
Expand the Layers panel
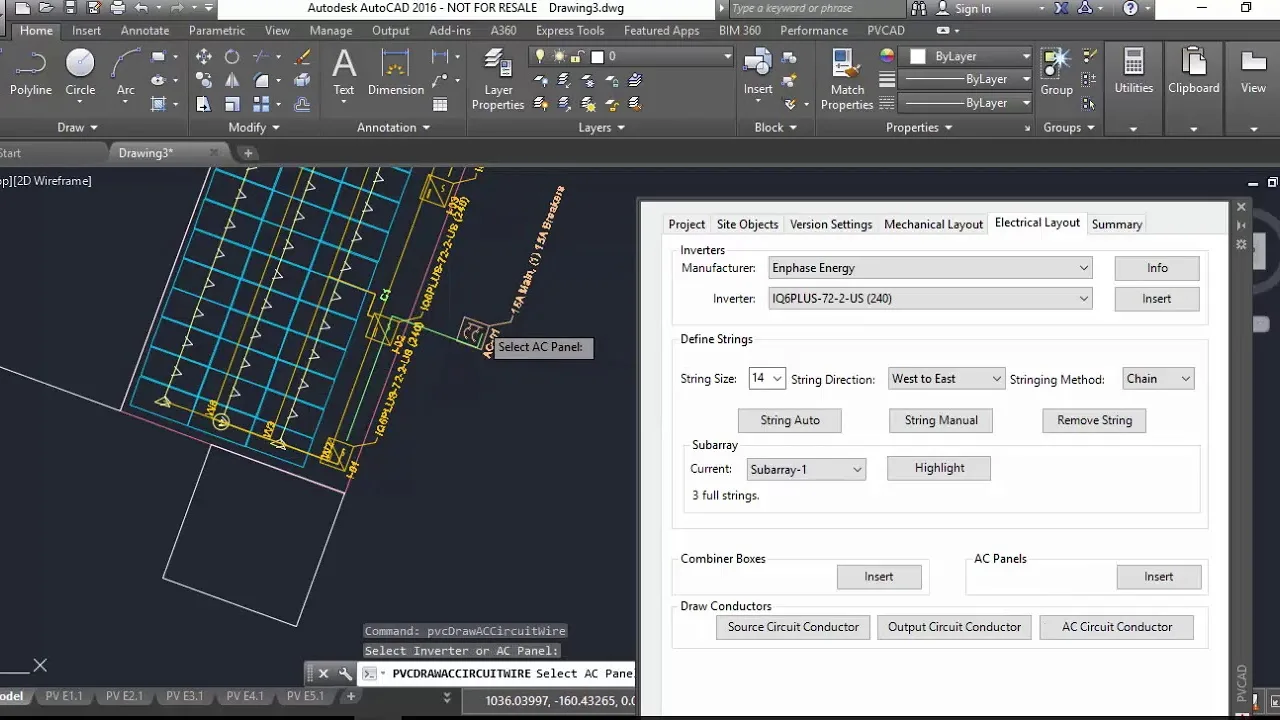[x=602, y=127]
